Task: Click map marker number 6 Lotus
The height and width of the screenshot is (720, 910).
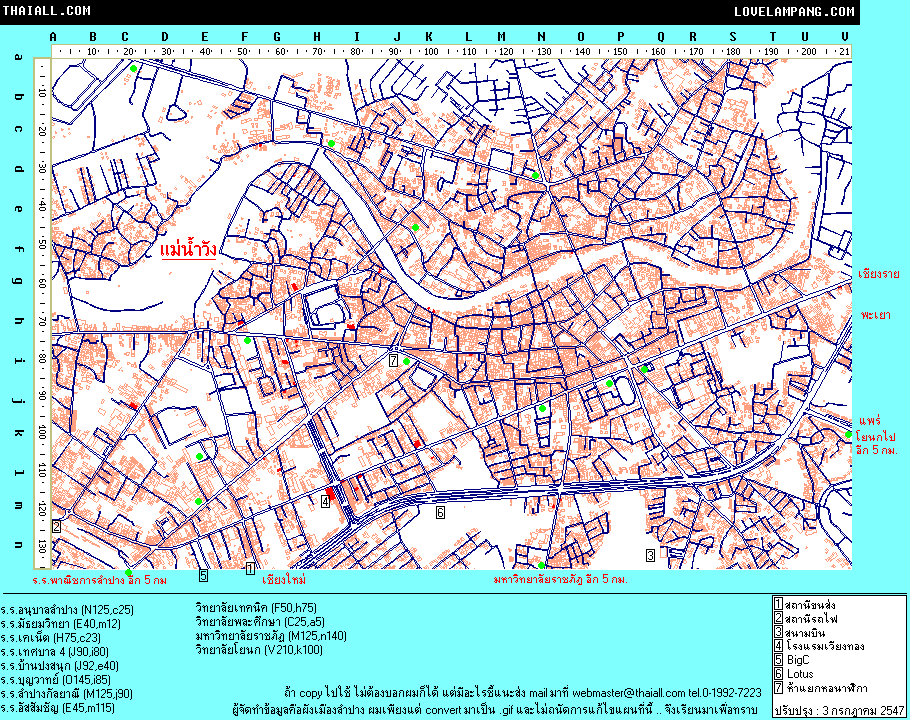Action: pyautogui.click(x=439, y=512)
